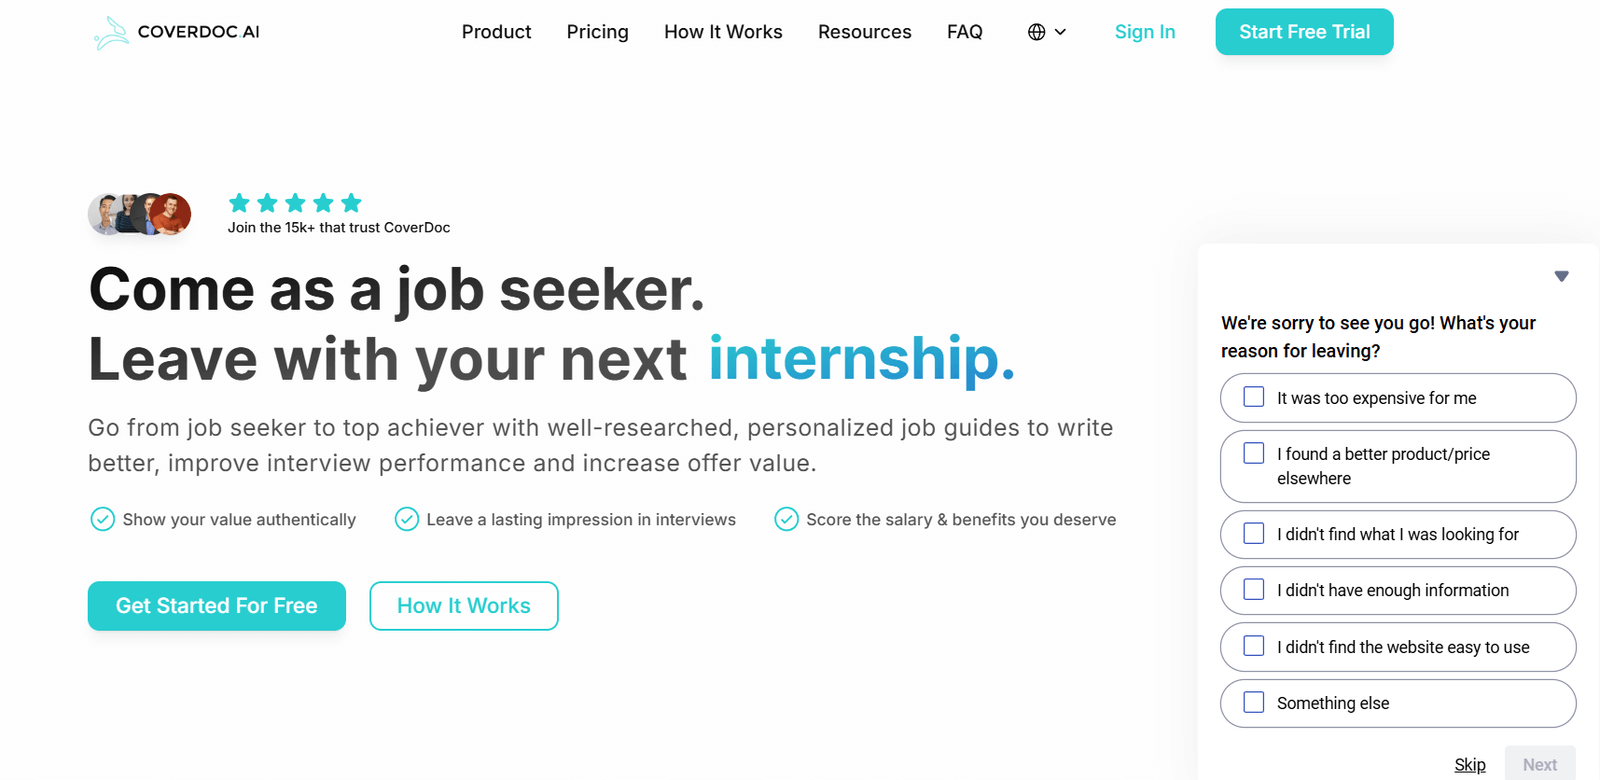Click the user avatars group thumbnail

pyautogui.click(x=140, y=214)
